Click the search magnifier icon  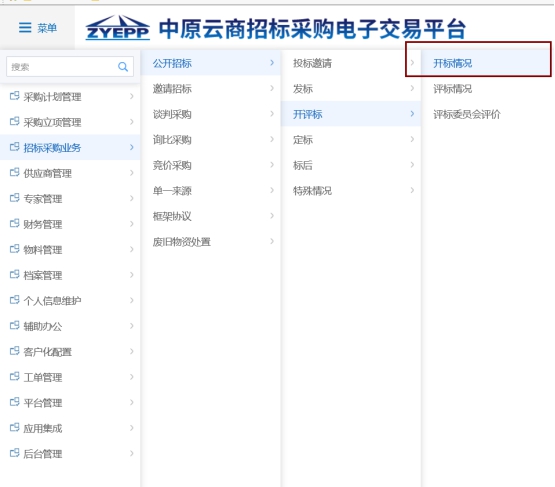coord(123,67)
